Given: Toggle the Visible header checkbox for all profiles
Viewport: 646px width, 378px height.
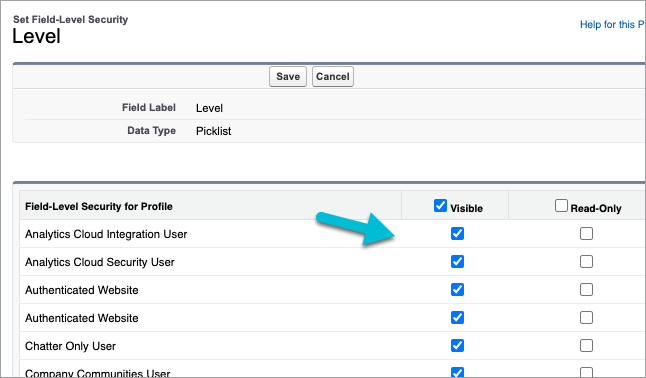Looking at the screenshot, I should pos(440,205).
